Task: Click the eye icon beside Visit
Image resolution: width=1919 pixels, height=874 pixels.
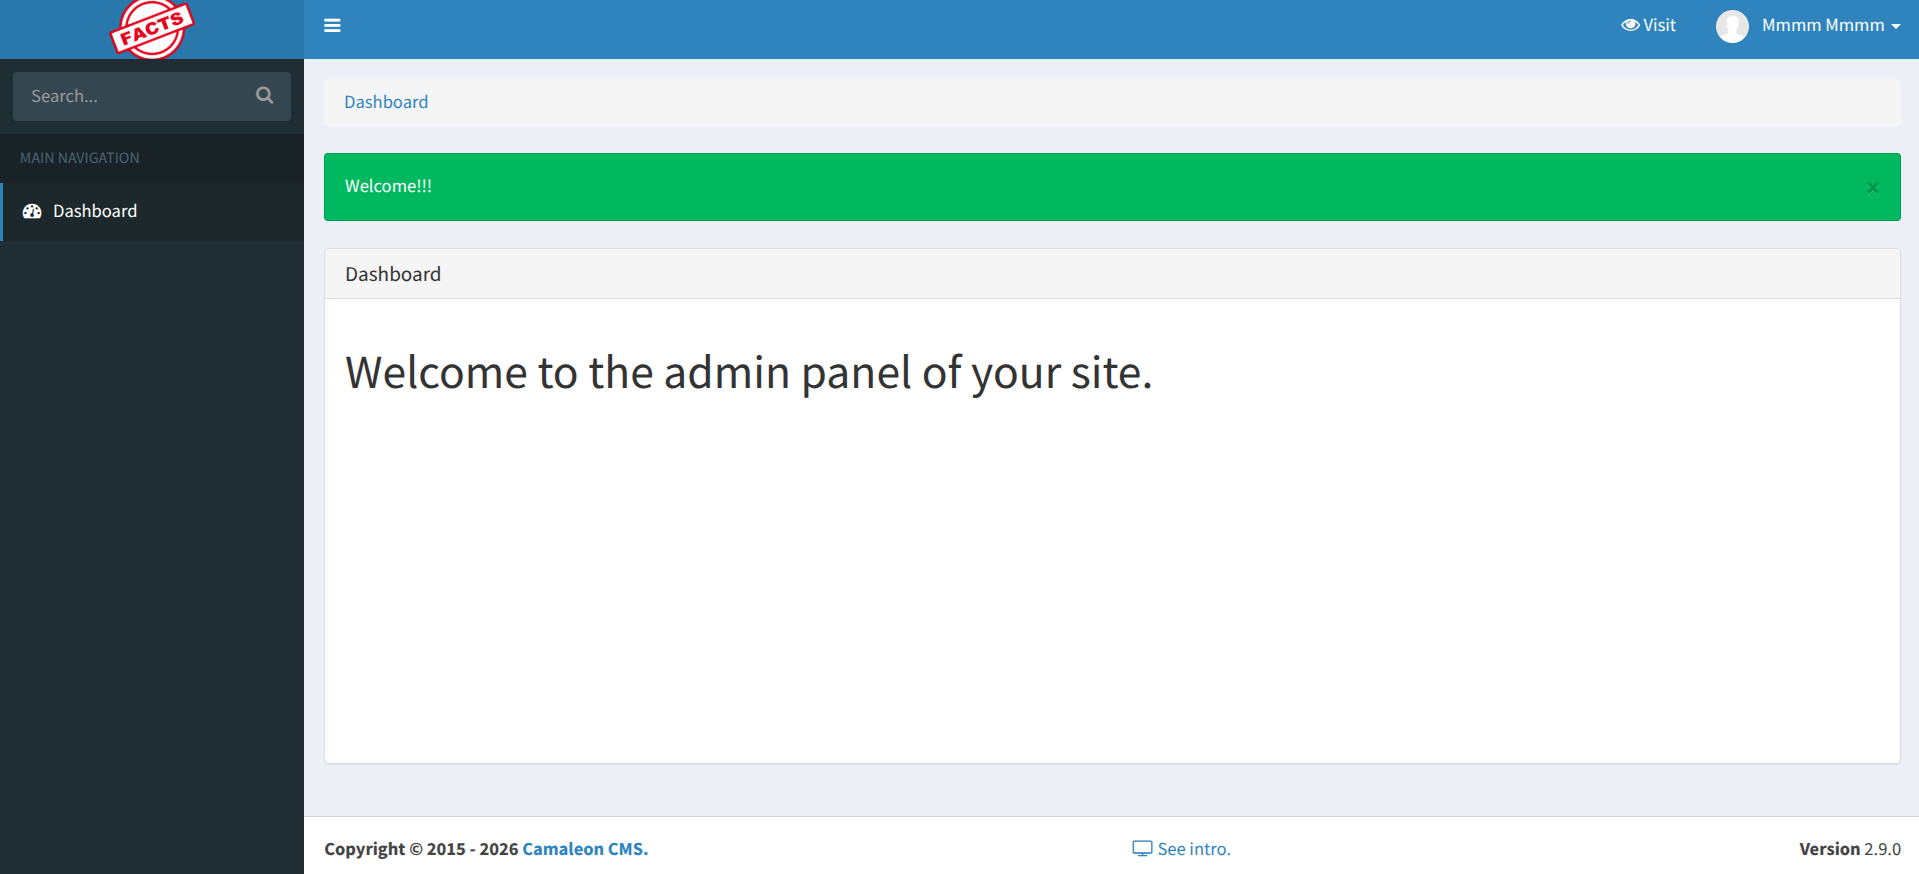Action: [1630, 25]
